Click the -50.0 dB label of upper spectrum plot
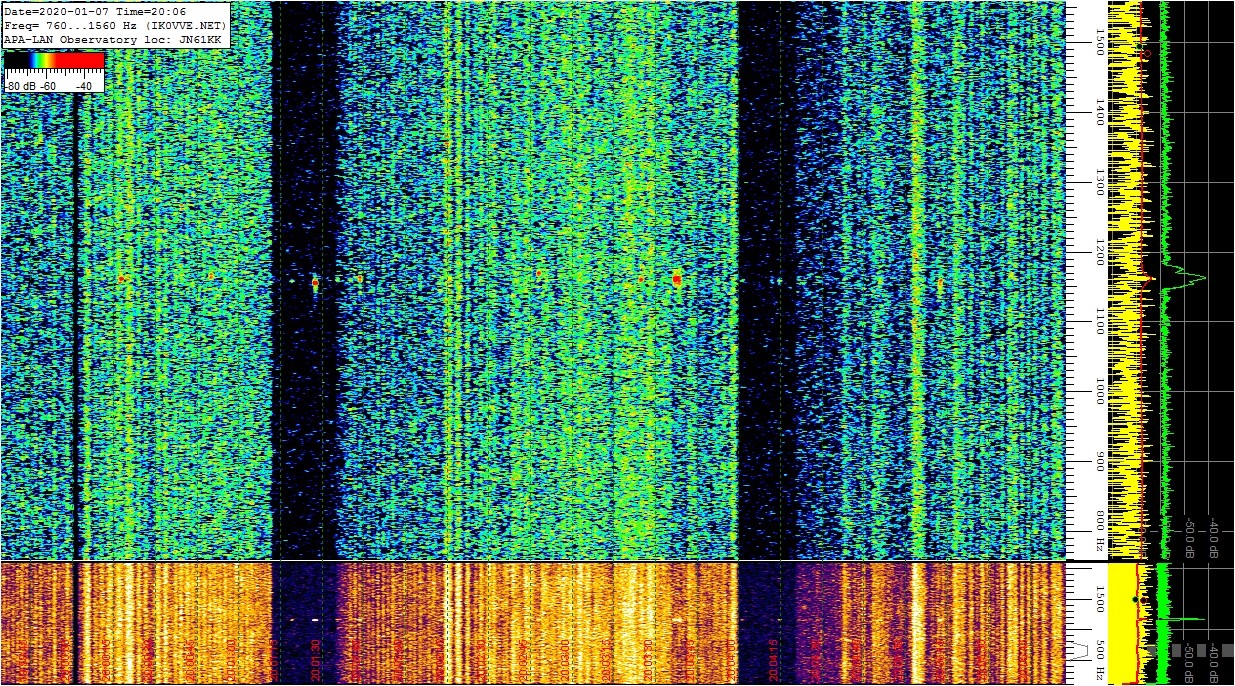 pos(1190,536)
